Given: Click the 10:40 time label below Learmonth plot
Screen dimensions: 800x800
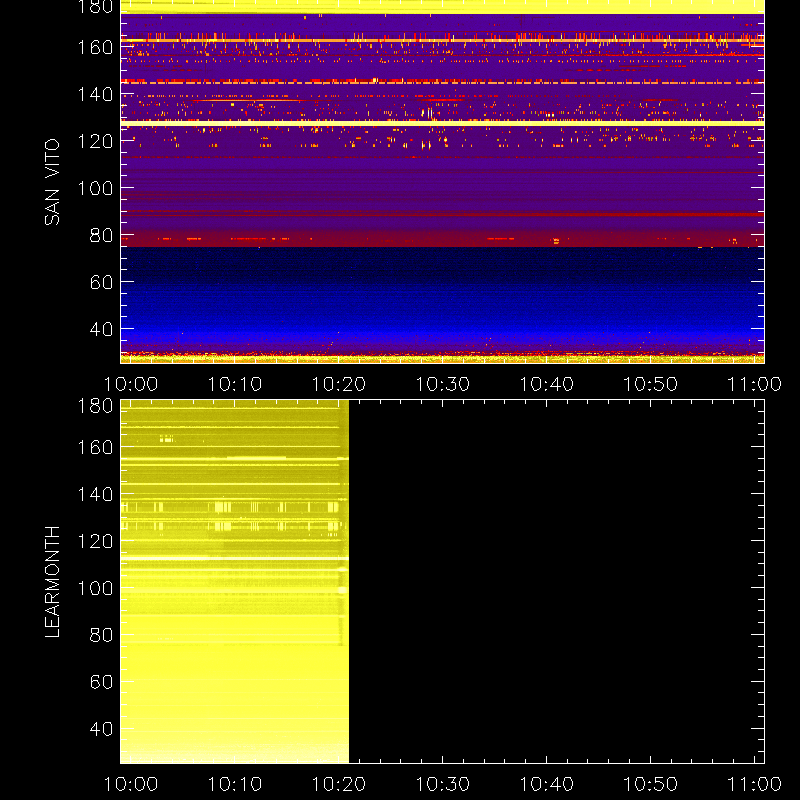Looking at the screenshot, I should pyautogui.click(x=546, y=784).
